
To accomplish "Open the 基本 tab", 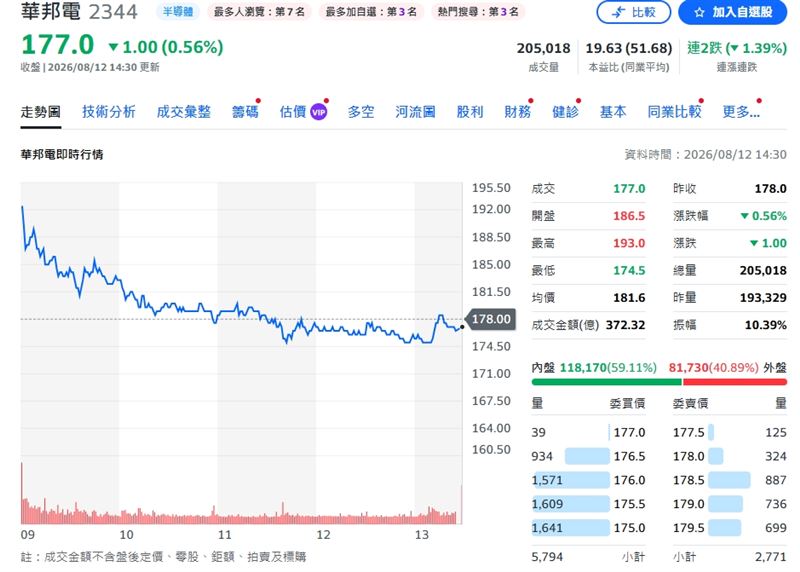I will tap(613, 112).
